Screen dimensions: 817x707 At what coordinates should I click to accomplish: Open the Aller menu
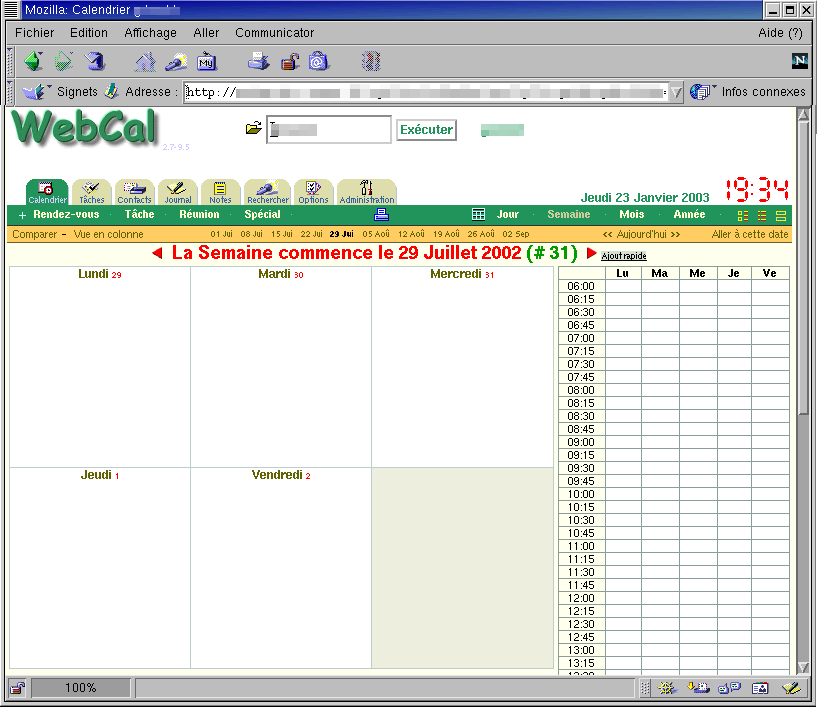pyautogui.click(x=206, y=33)
